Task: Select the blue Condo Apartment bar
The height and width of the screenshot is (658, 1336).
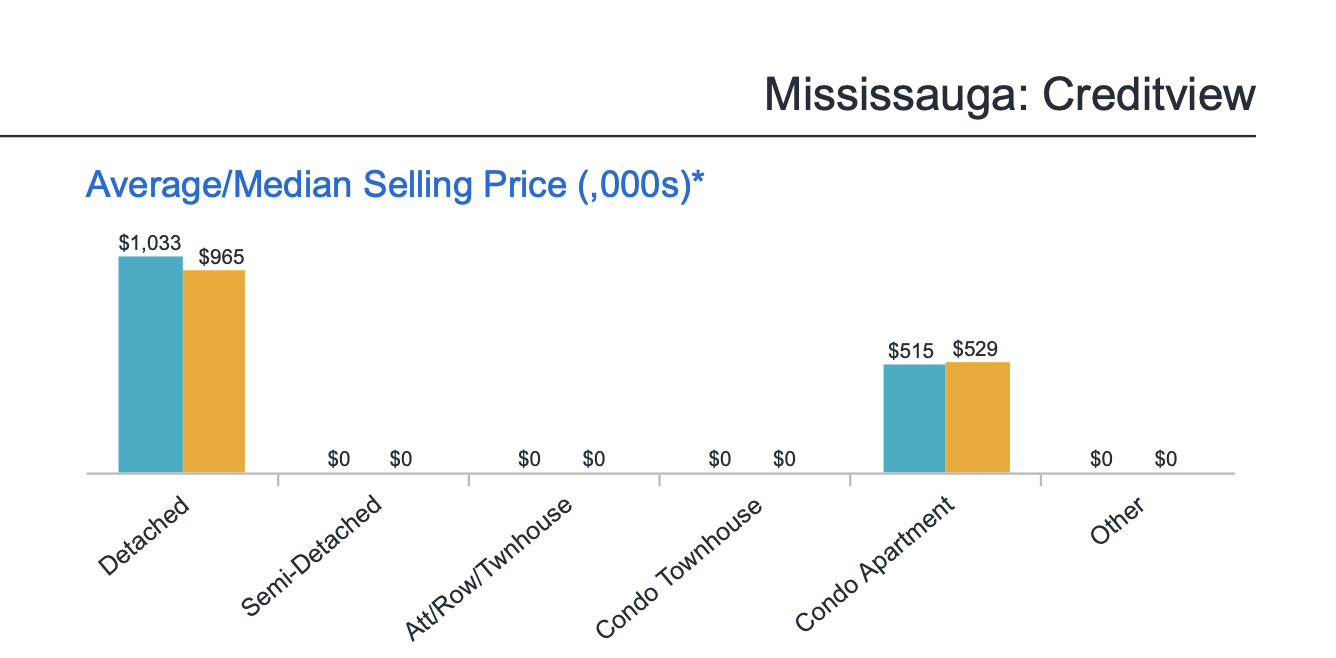Action: point(914,418)
